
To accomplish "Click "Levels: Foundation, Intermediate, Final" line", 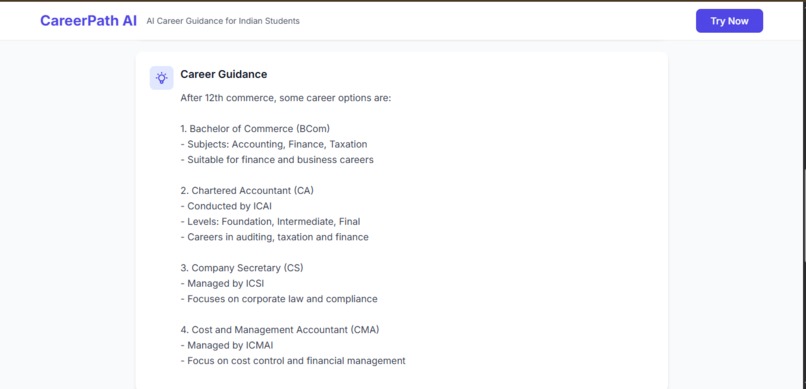I will point(270,221).
